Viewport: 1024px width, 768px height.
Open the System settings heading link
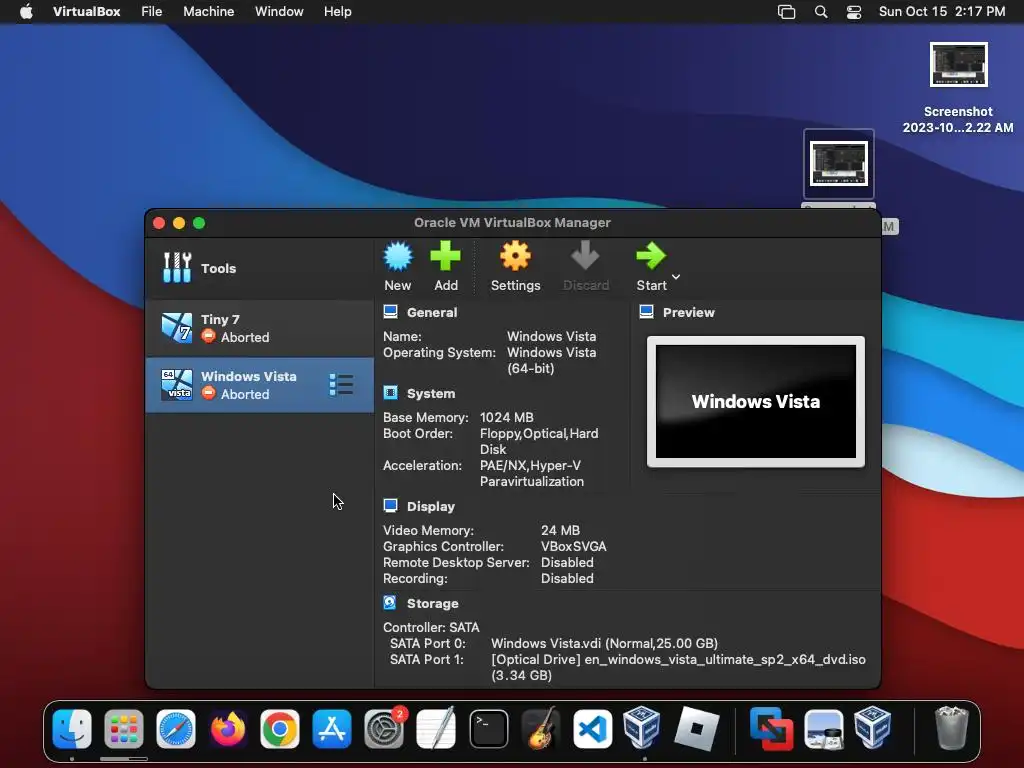[431, 393]
